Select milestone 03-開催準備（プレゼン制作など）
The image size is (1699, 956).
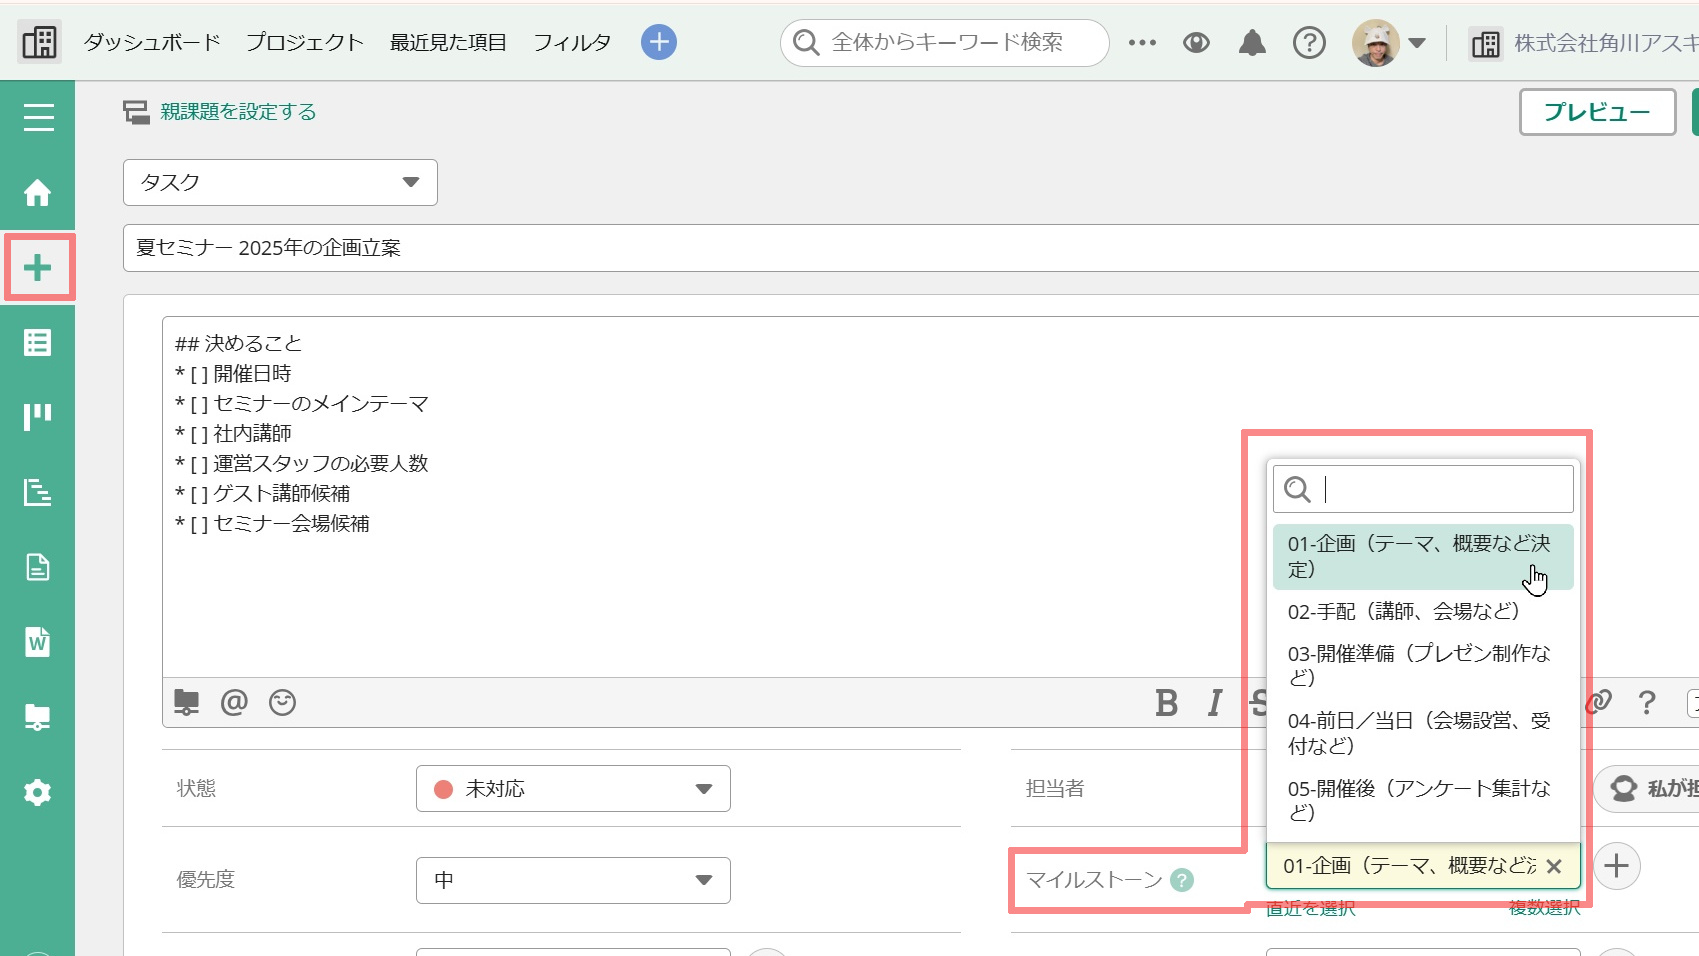pos(1423,666)
